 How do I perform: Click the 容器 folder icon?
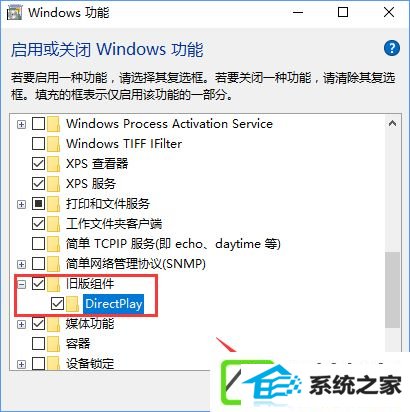pos(53,344)
